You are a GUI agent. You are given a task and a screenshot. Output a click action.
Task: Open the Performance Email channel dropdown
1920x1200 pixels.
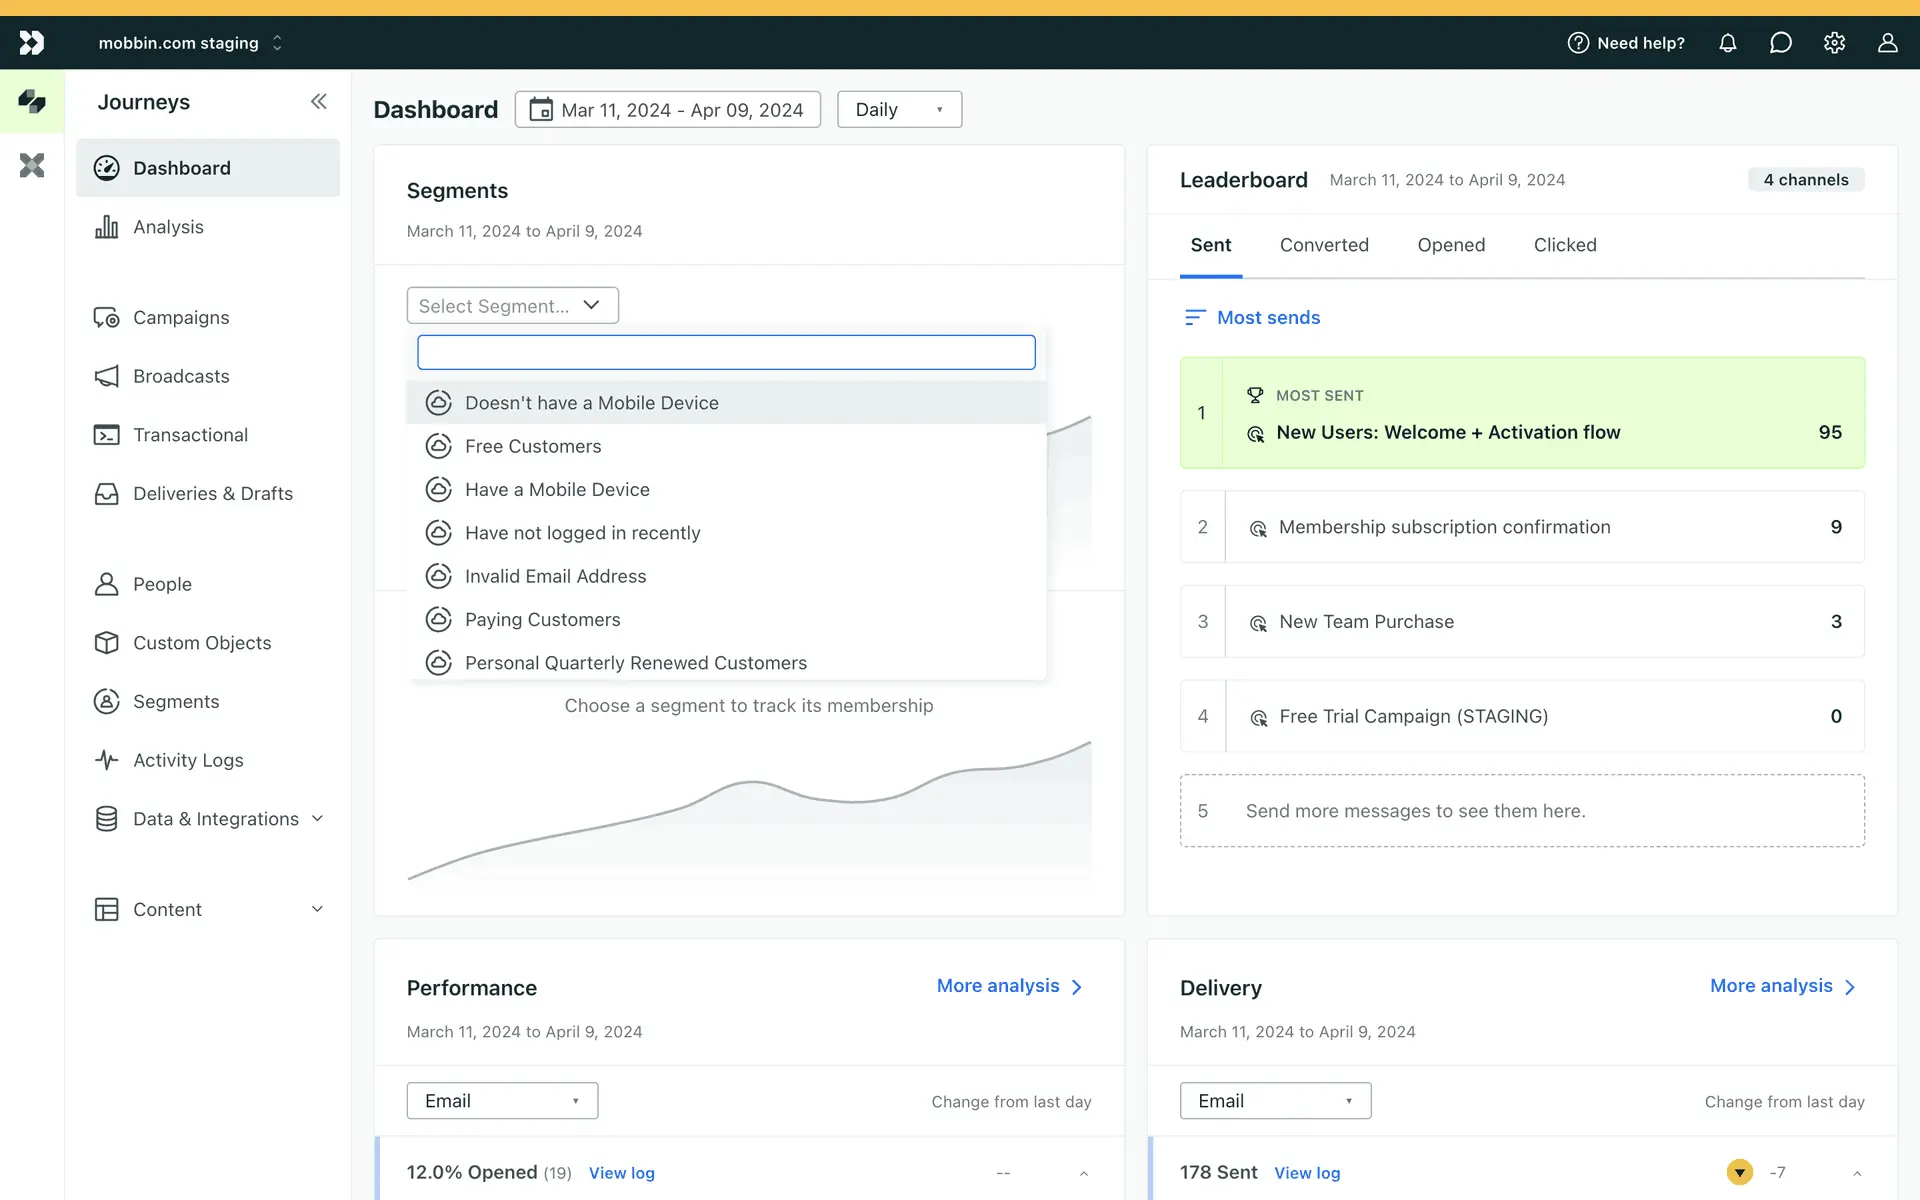tap(502, 1100)
